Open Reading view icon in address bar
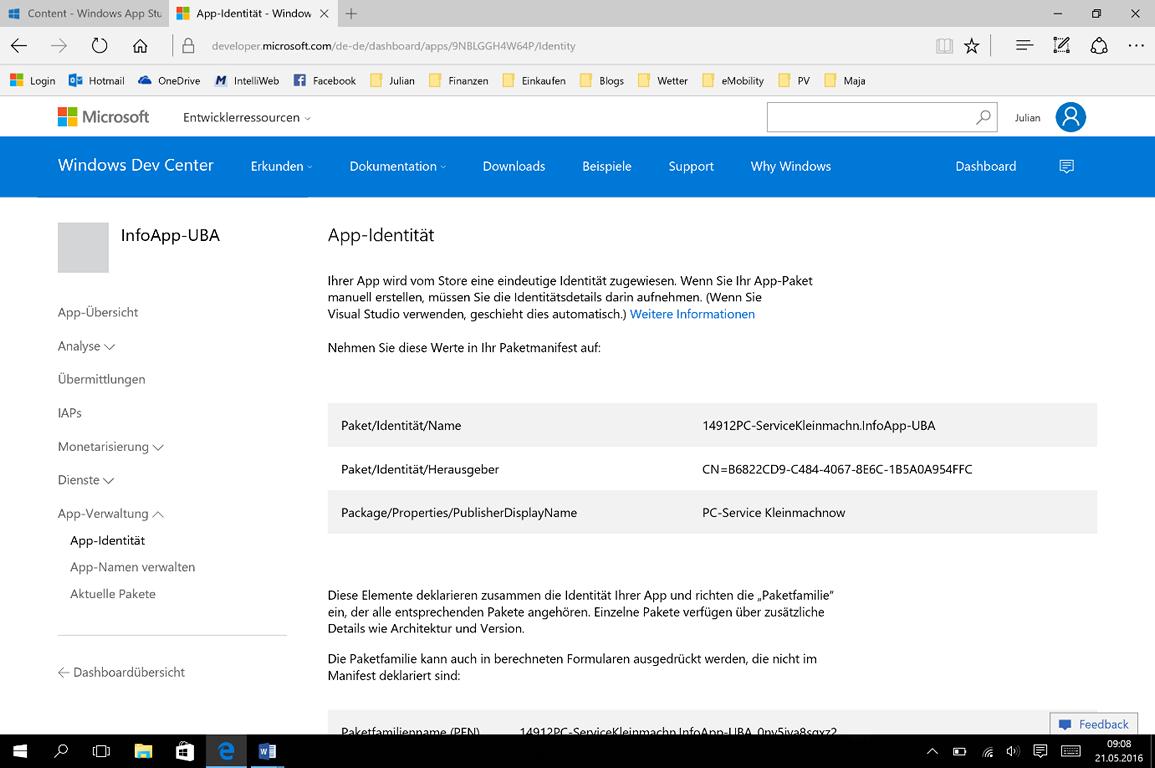This screenshot has height=768, width=1155. click(x=944, y=46)
